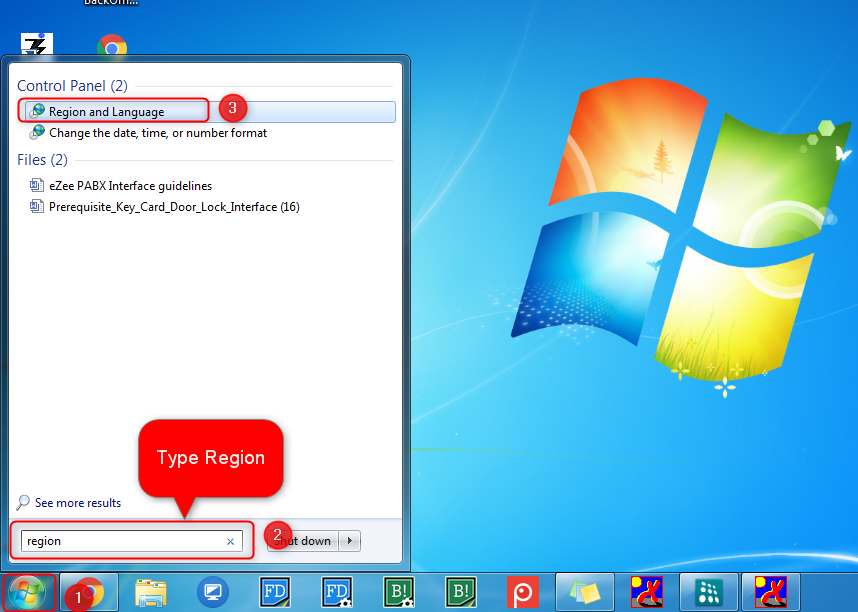This screenshot has width=858, height=612.
Task: Click the magnifier icon beside See more results
Action: 23,502
